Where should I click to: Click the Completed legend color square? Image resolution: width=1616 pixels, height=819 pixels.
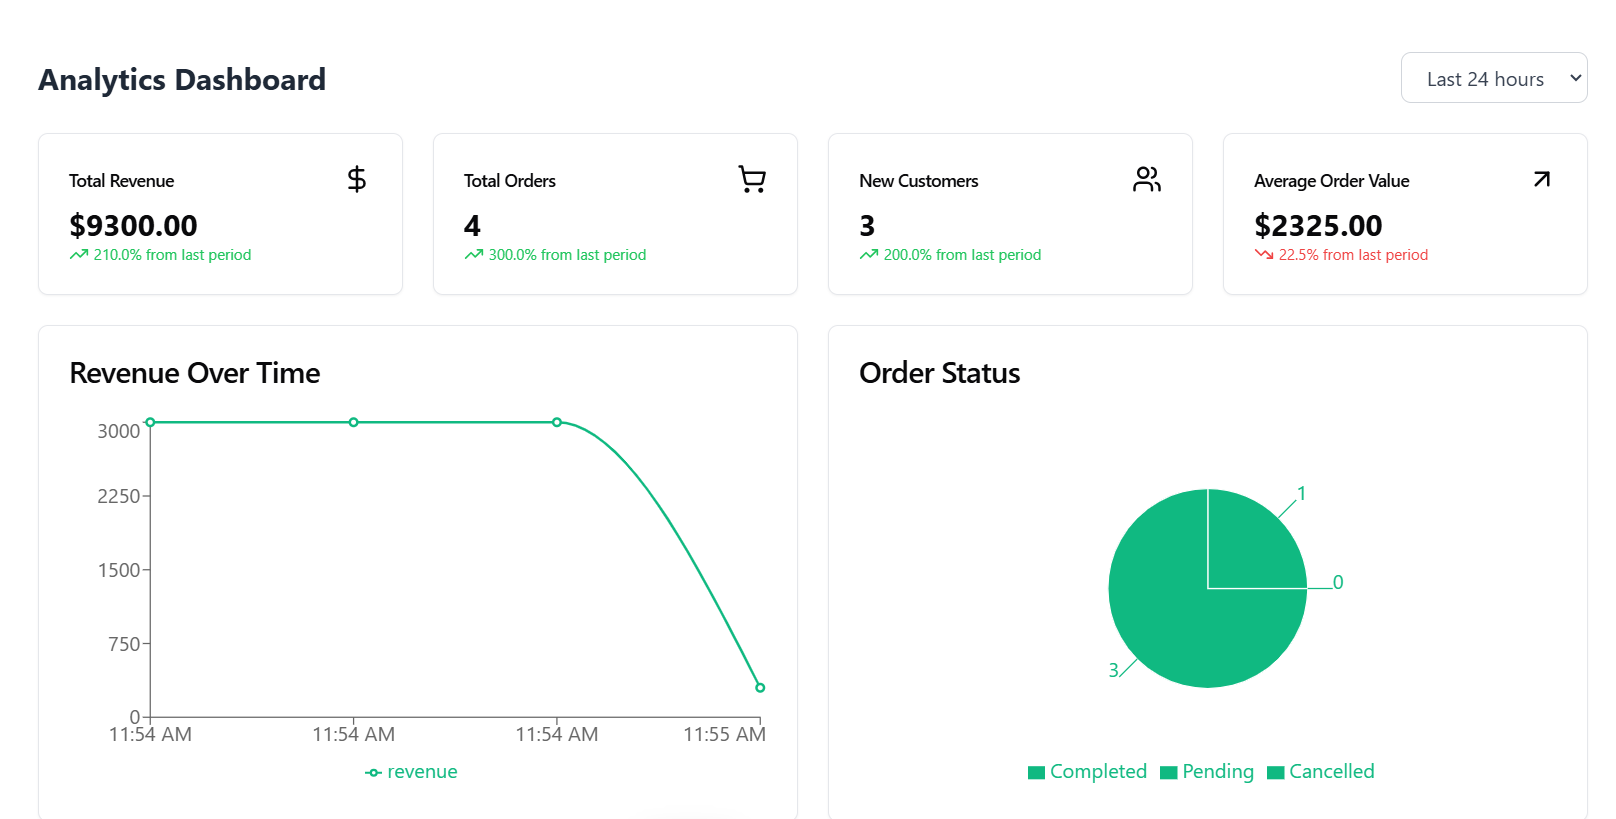[x=1036, y=772]
